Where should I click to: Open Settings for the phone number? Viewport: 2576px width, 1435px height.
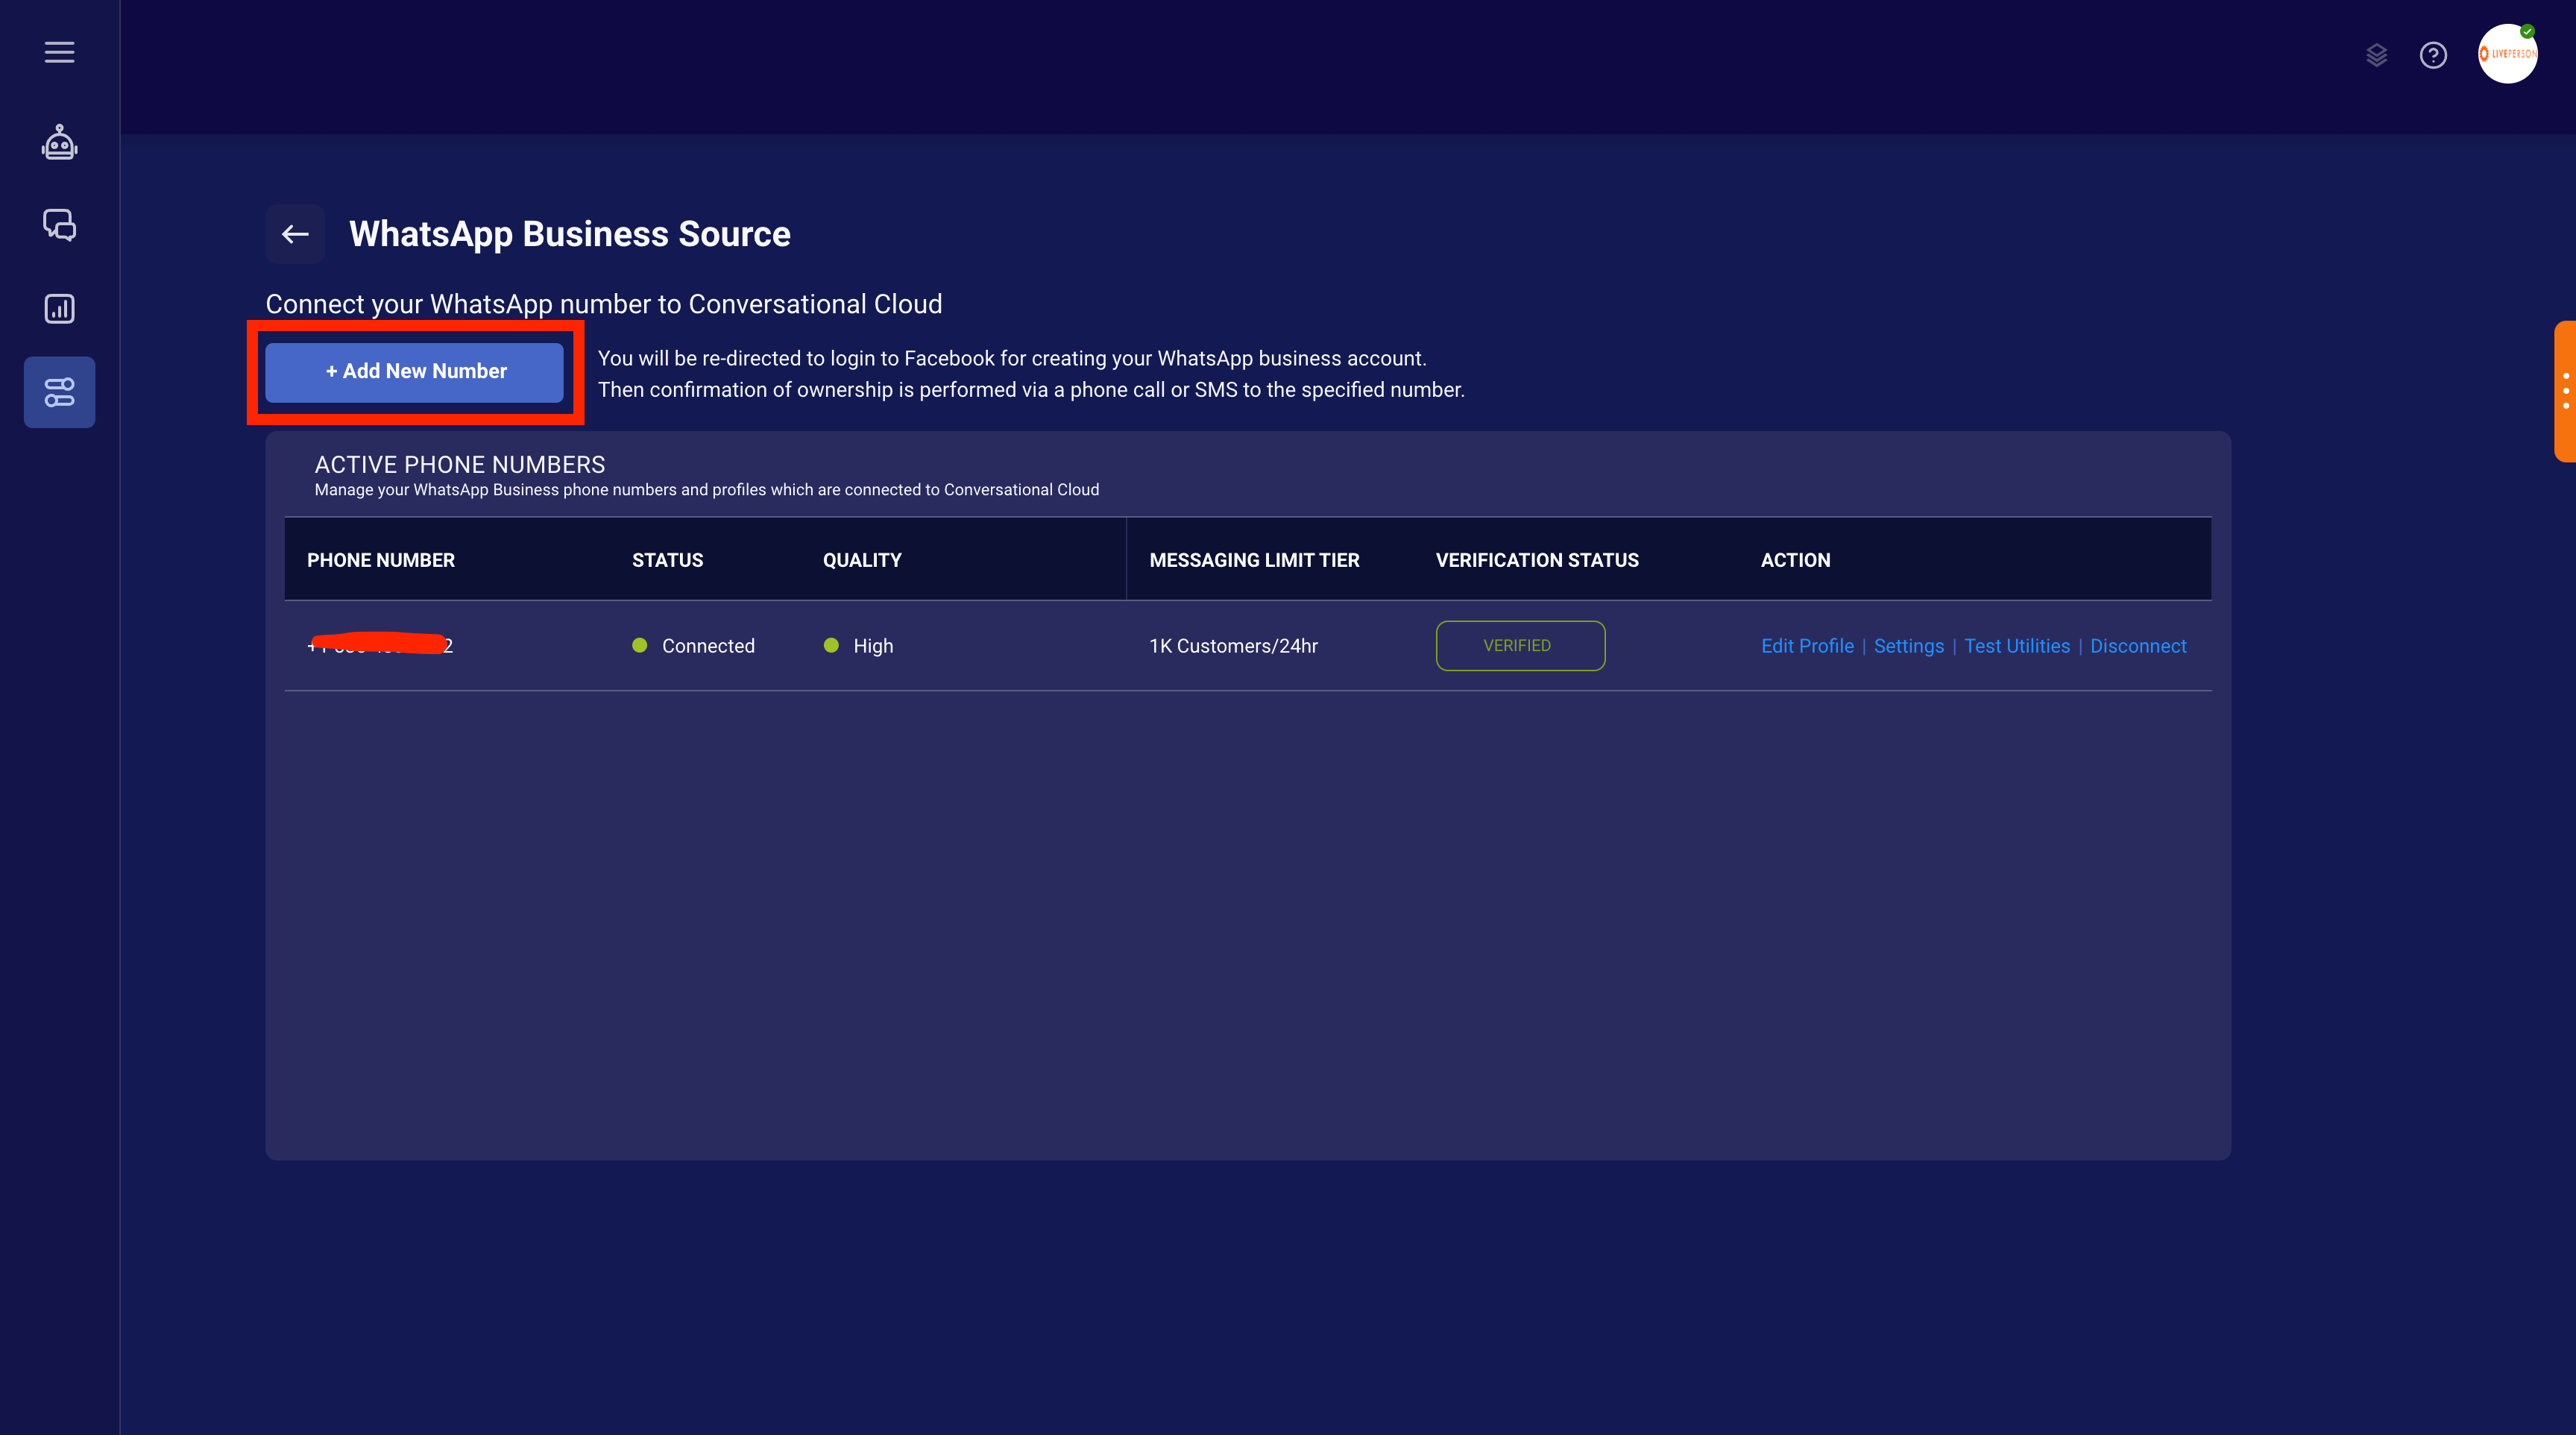point(1908,646)
